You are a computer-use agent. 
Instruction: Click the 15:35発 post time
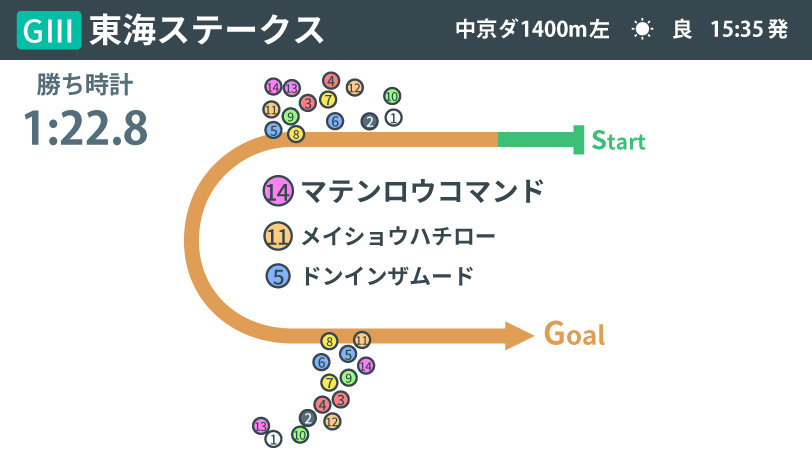click(749, 30)
